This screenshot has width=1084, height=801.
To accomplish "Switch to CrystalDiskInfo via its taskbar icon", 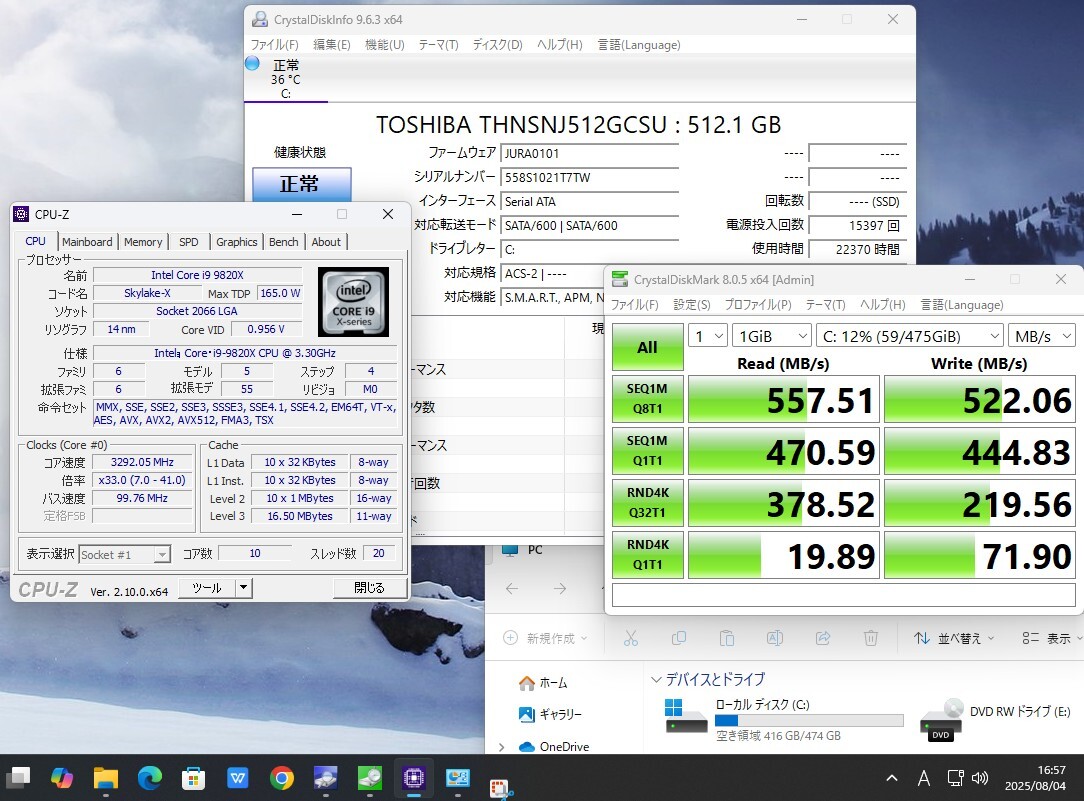I will [x=326, y=778].
